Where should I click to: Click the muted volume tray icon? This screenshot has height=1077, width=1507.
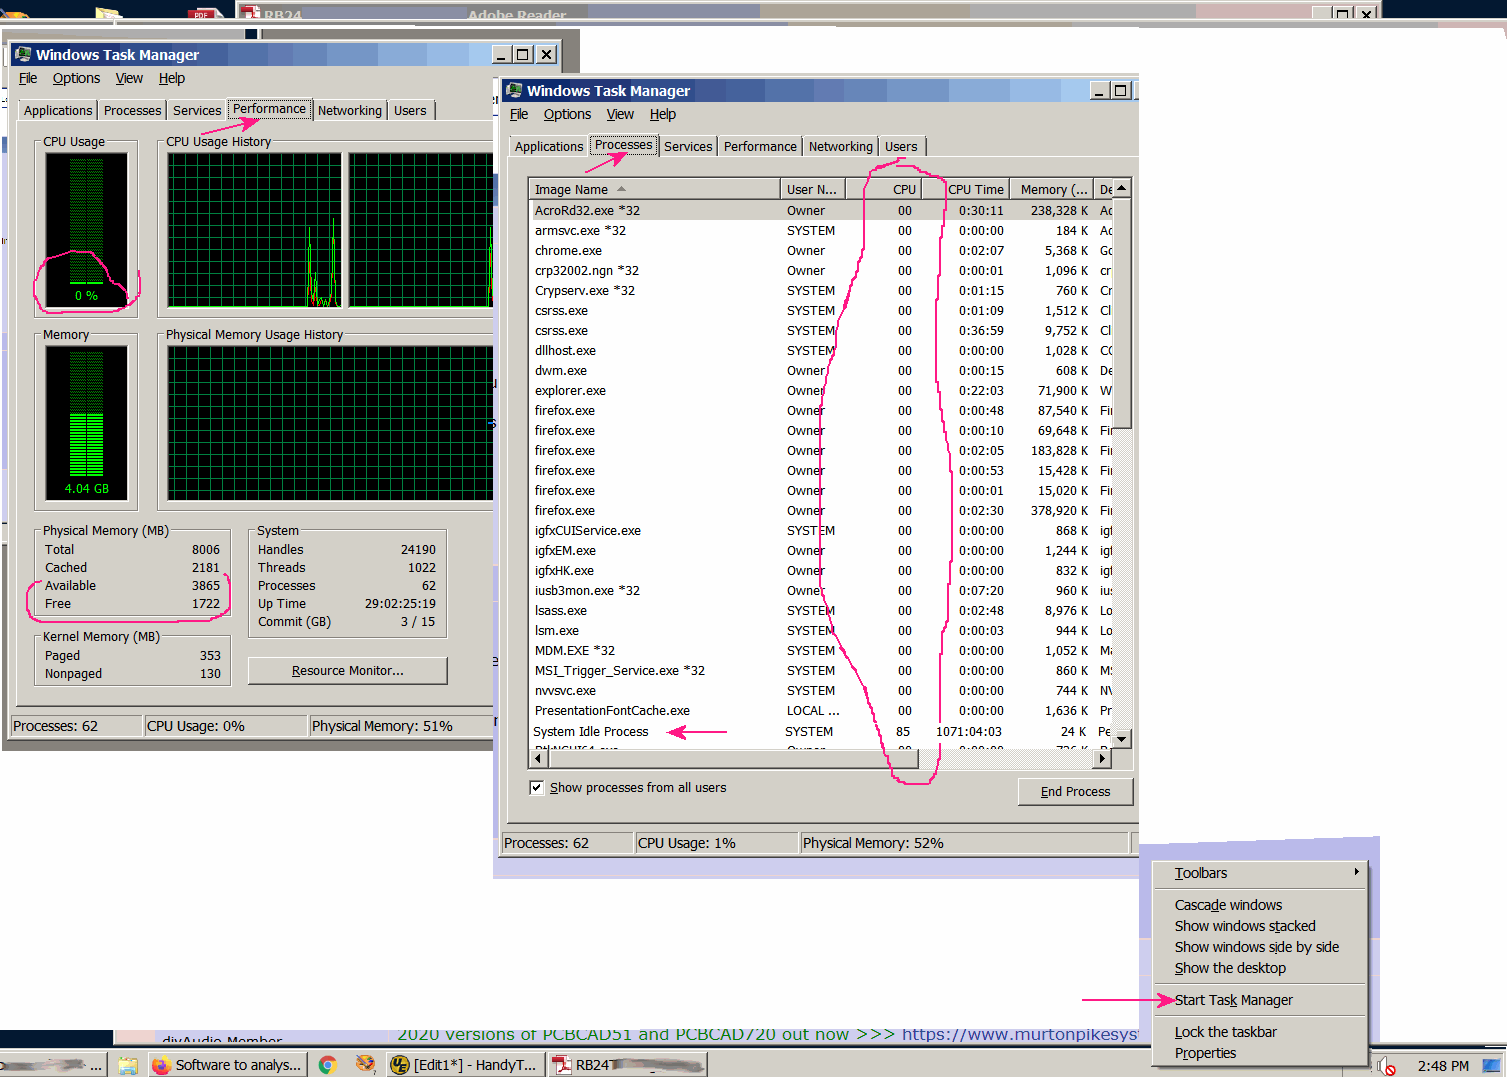(1385, 1066)
